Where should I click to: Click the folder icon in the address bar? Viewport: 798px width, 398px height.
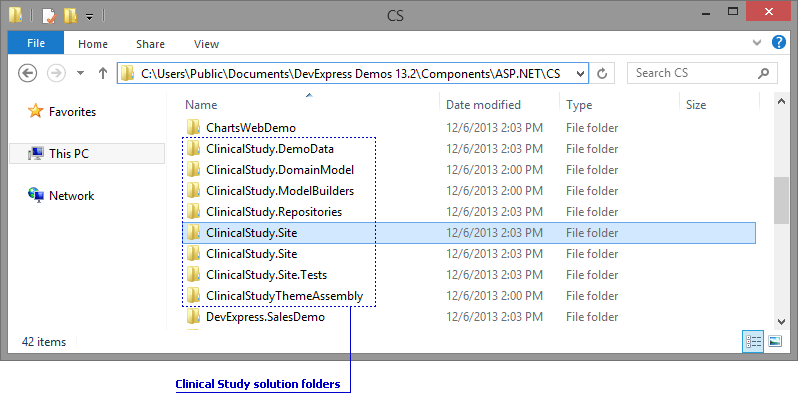pos(127,73)
